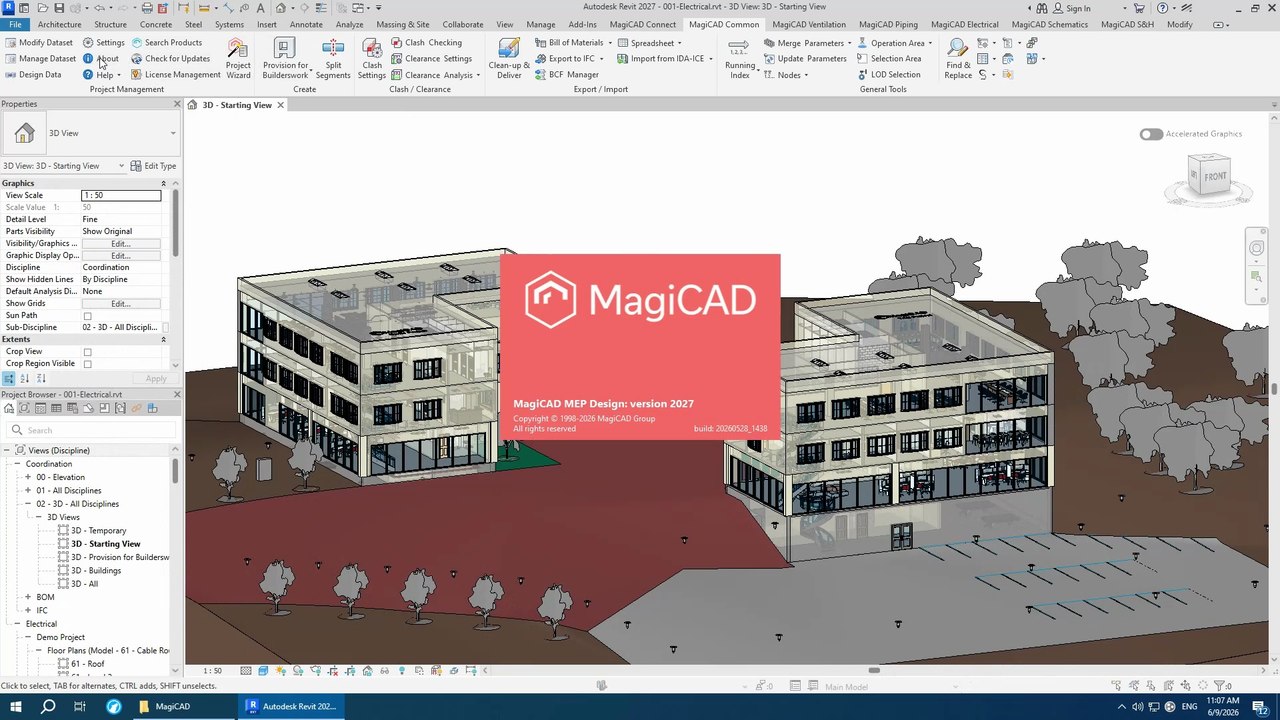
Task: Open Modify Dataset
Action: (x=39, y=43)
